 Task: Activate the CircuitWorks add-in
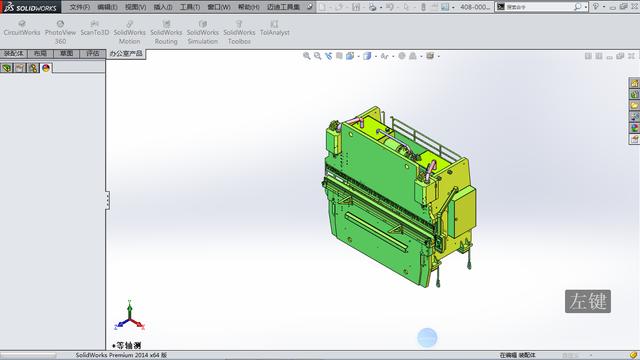click(x=22, y=28)
